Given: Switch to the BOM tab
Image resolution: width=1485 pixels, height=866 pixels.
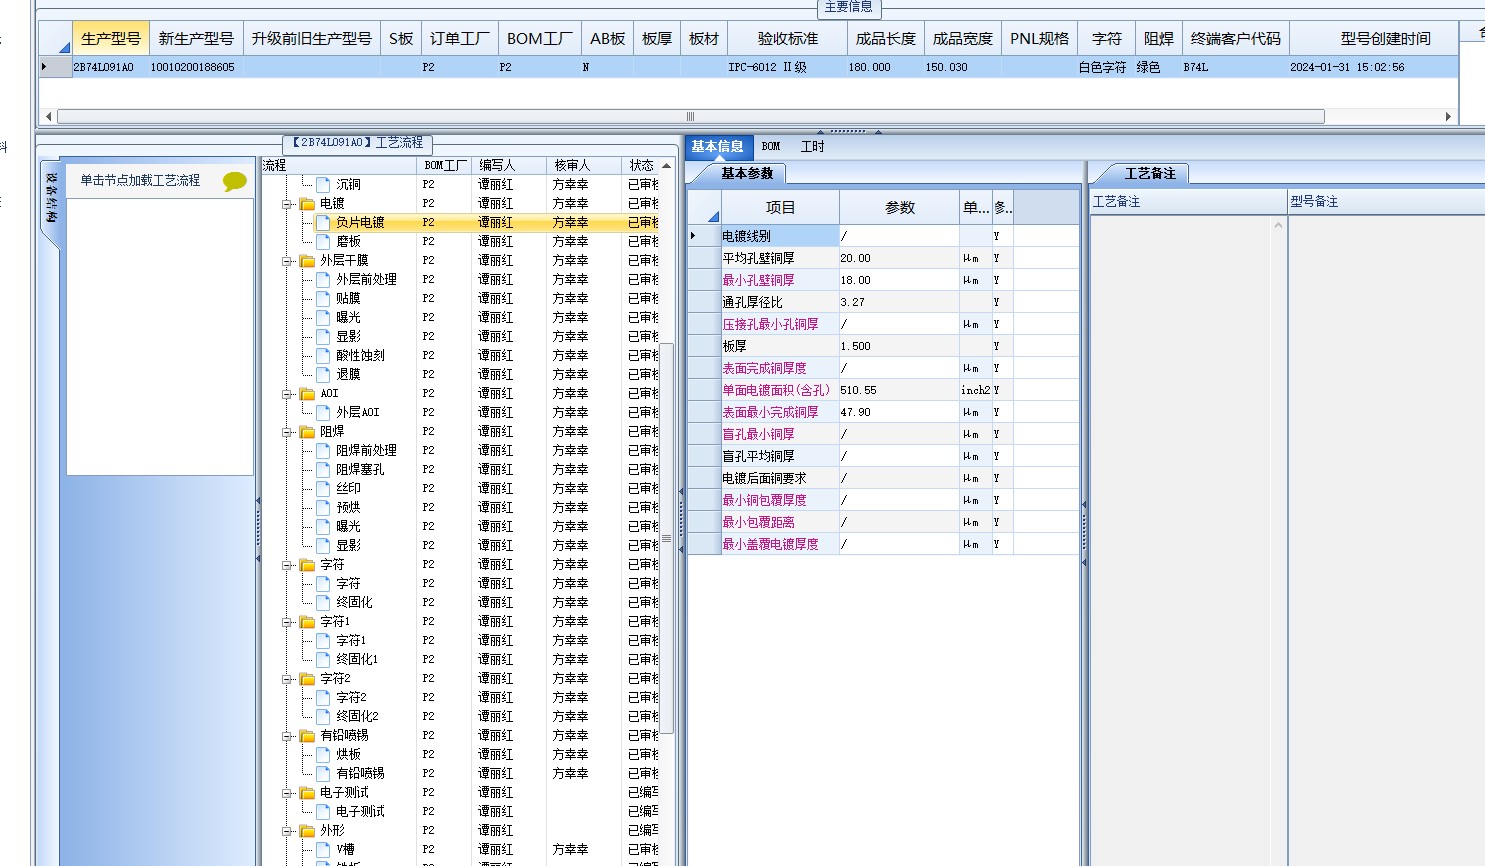Looking at the screenshot, I should pyautogui.click(x=771, y=147).
